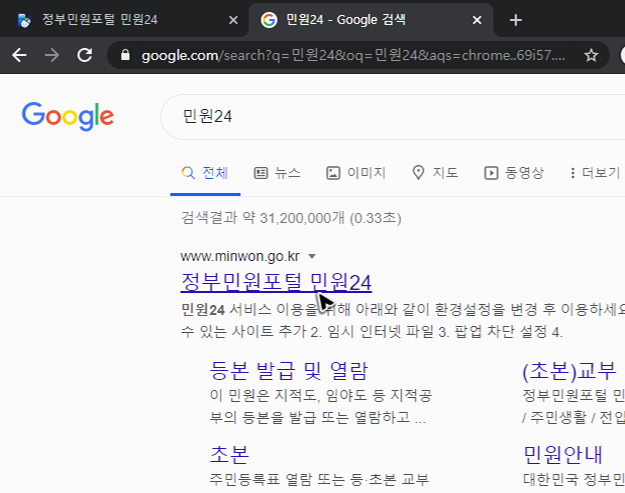Click the www.minwon.go.kr URL text
This screenshot has width=625, height=493.
240,256
